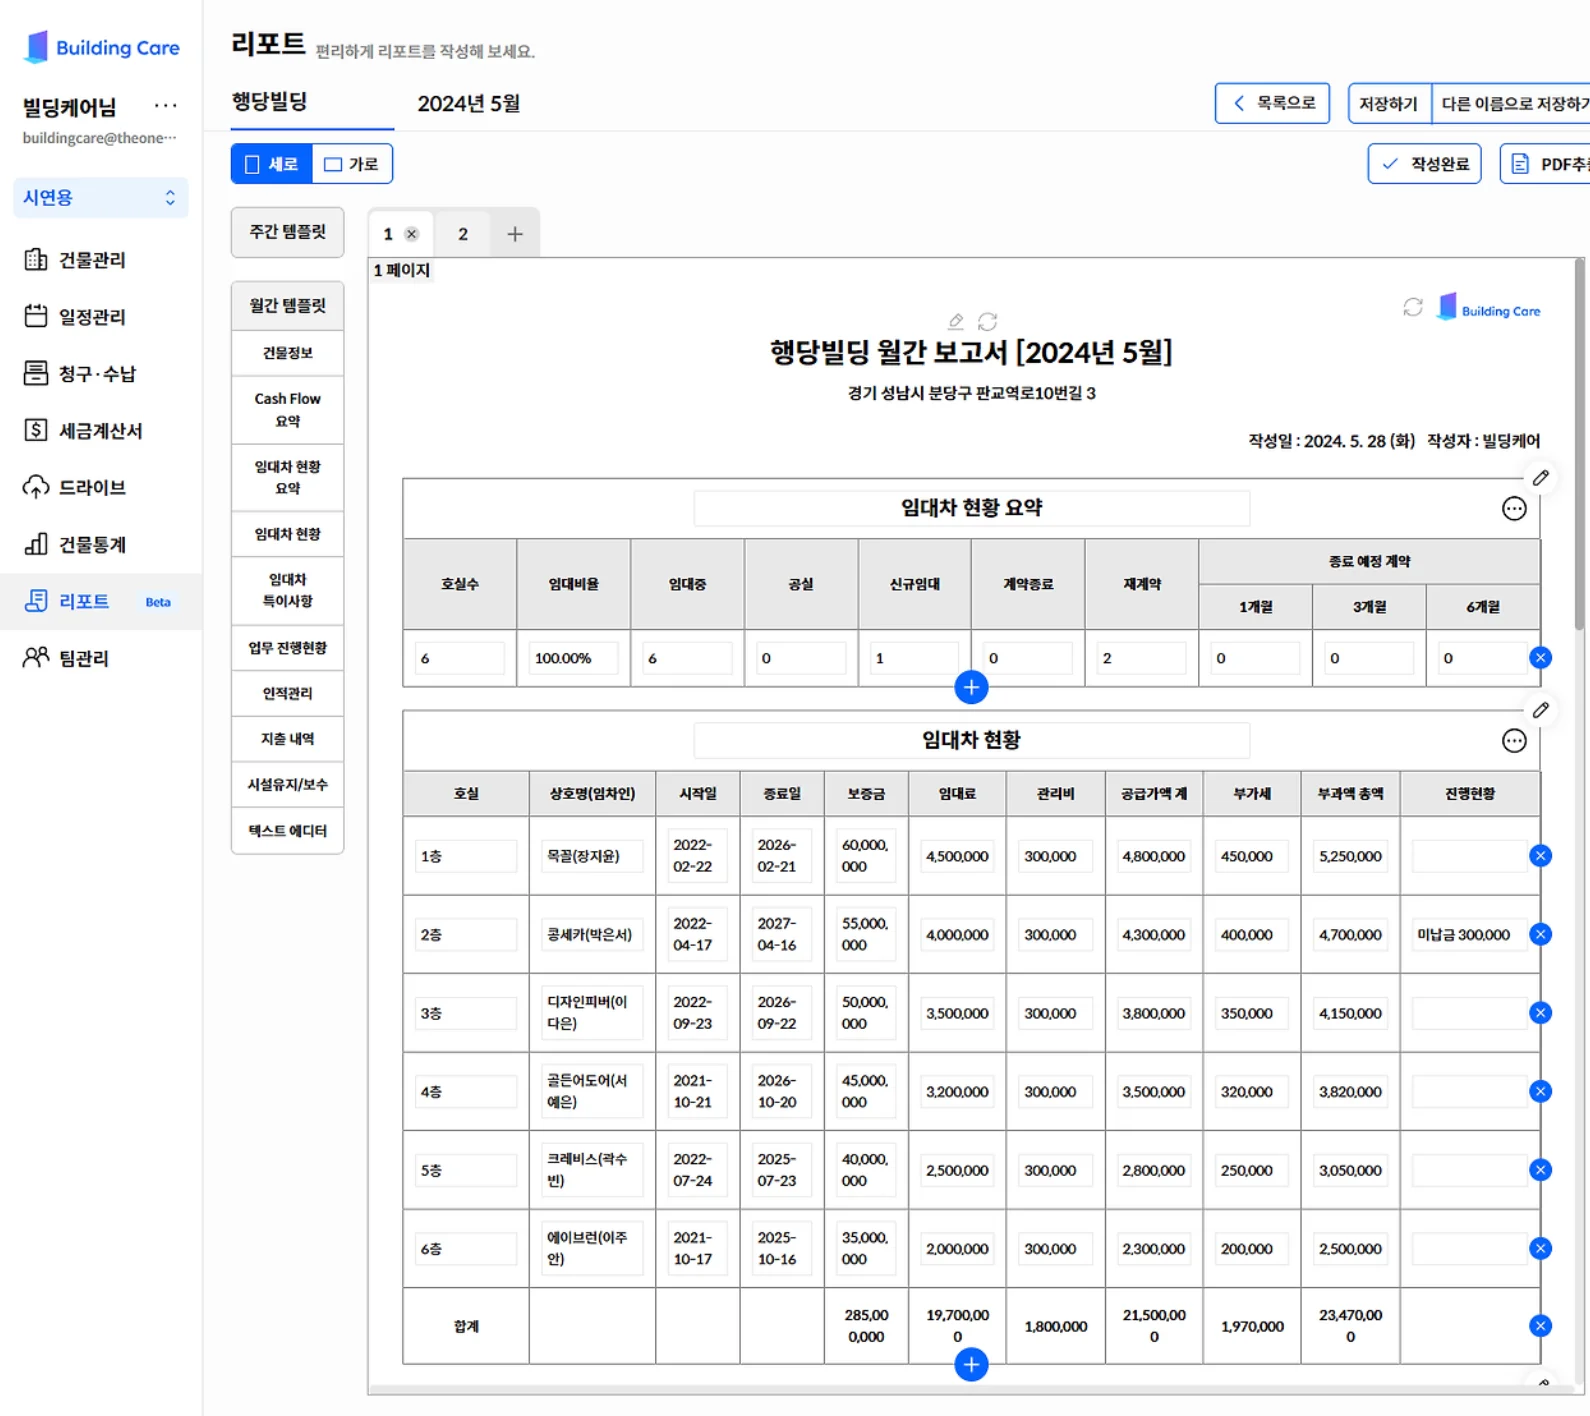The image size is (1590, 1416).
Task: Open more options for 임대차 현황 요약 section
Action: click(1513, 509)
